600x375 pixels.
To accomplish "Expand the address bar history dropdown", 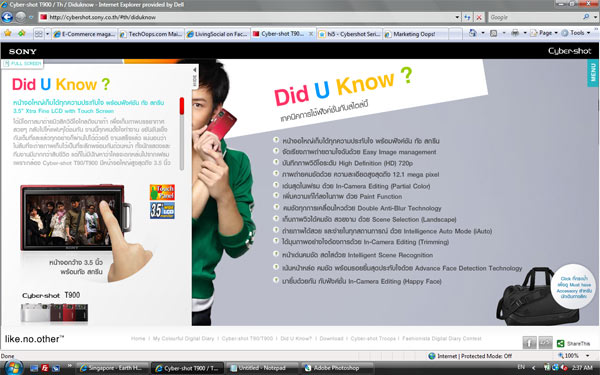I will point(457,17).
